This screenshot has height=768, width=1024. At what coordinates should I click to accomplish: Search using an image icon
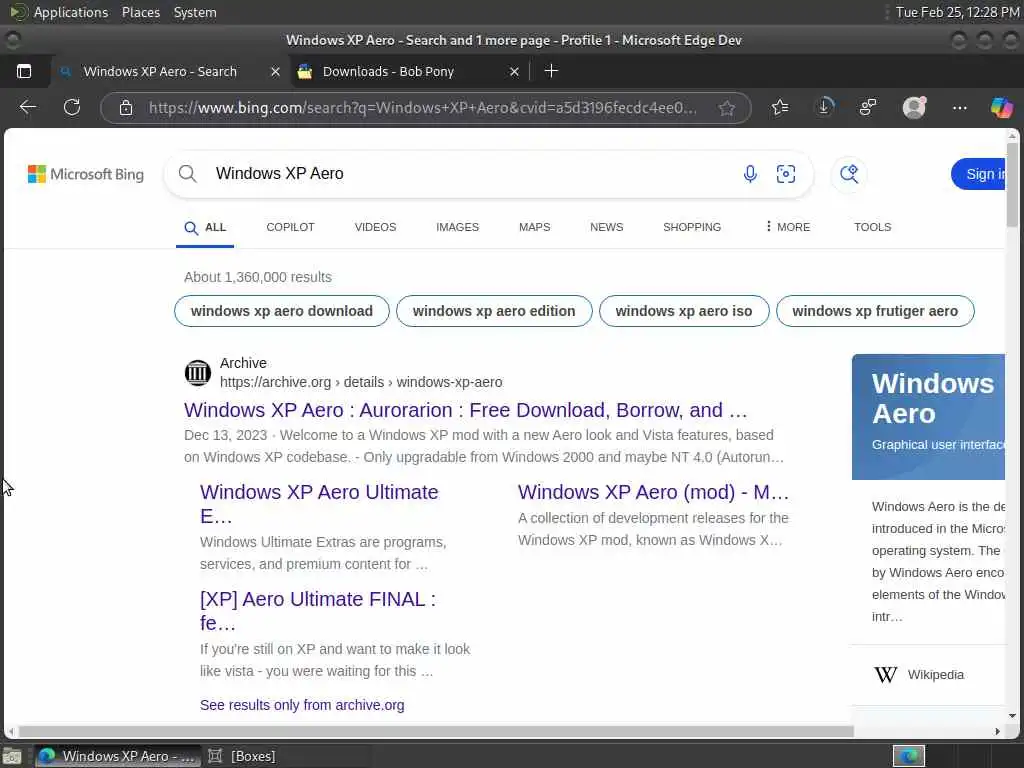tap(786, 174)
